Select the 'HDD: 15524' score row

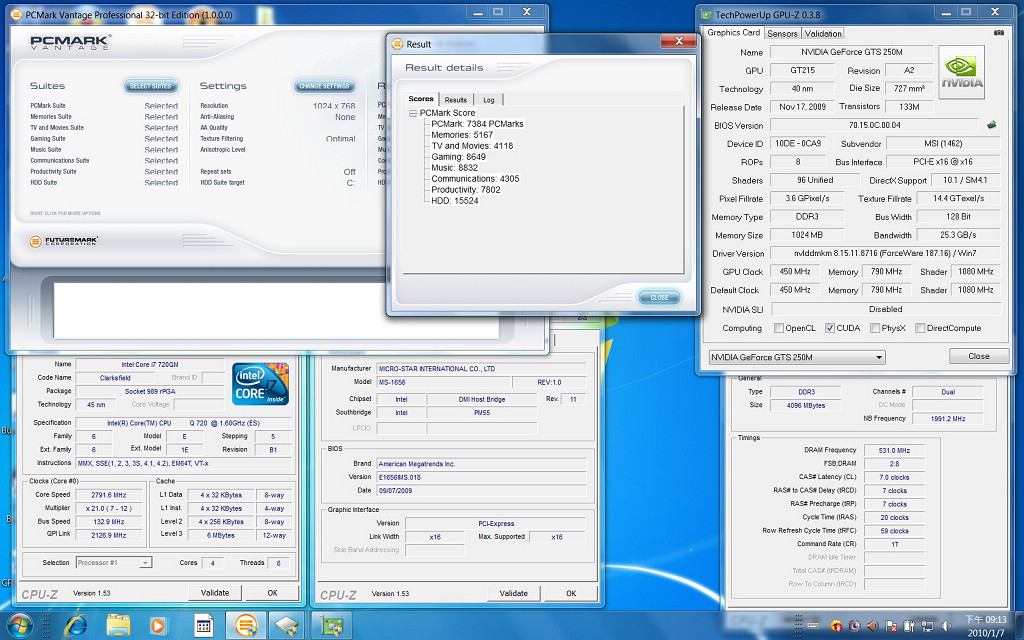tap(455, 200)
